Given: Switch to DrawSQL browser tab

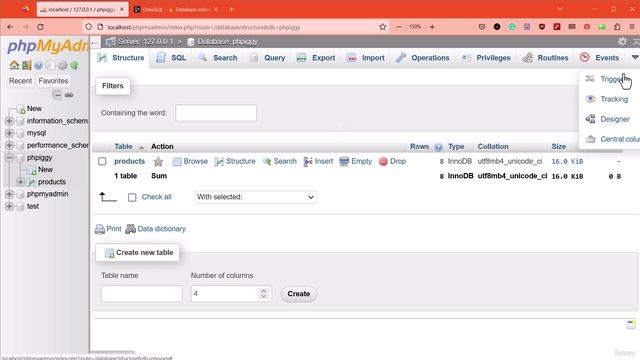Looking at the screenshot, I should pyautogui.click(x=177, y=9).
